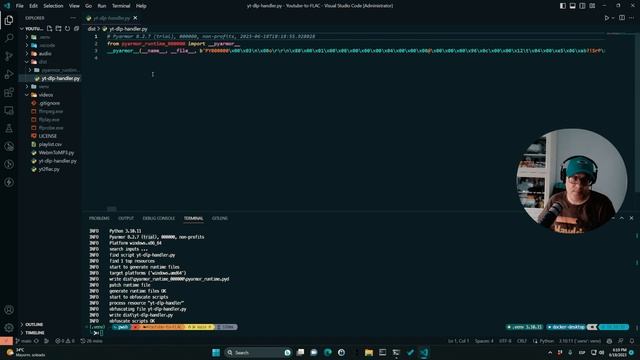The width and height of the screenshot is (640, 360).
Task: Toggle secondary sidebar layout icon
Action: (582, 6)
